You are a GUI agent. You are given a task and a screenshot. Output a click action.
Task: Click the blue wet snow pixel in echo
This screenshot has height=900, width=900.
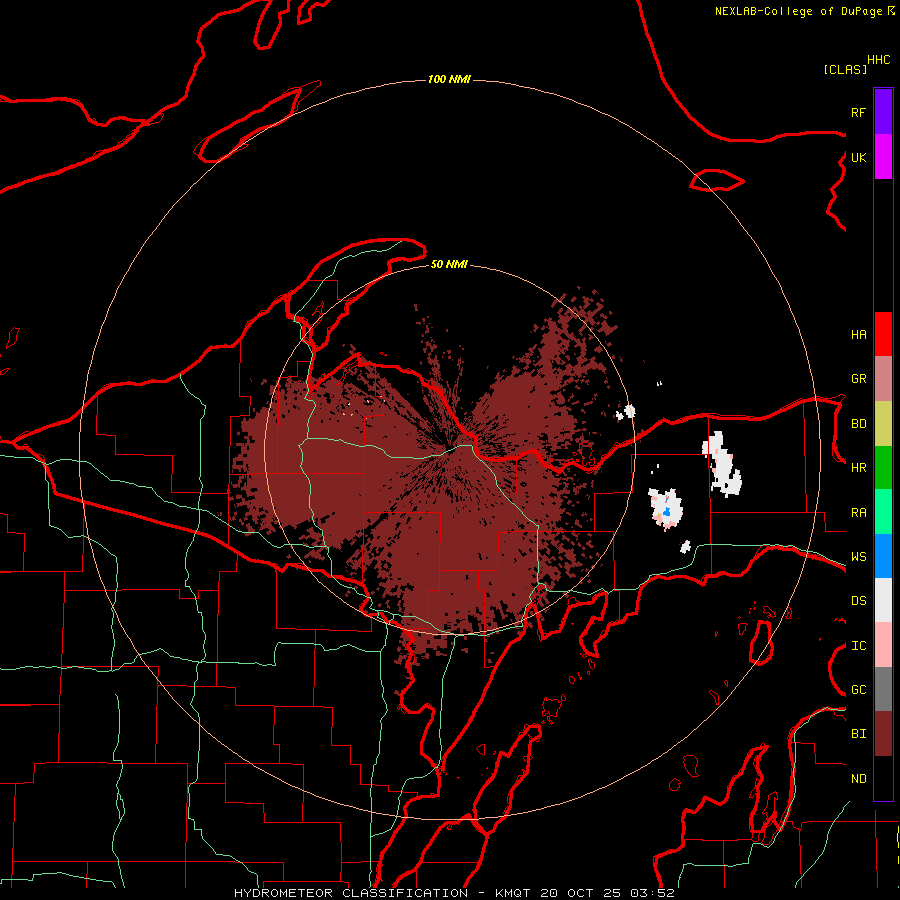pos(666,511)
